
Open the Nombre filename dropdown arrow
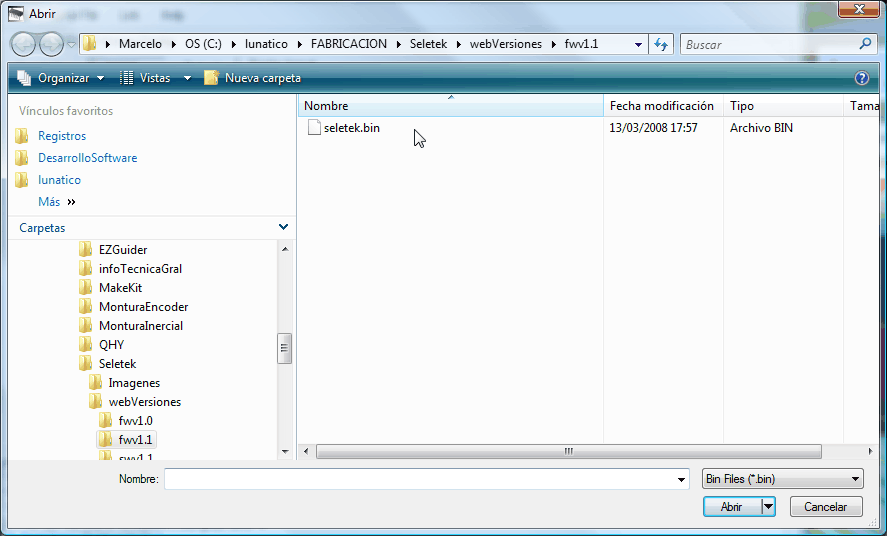681,479
